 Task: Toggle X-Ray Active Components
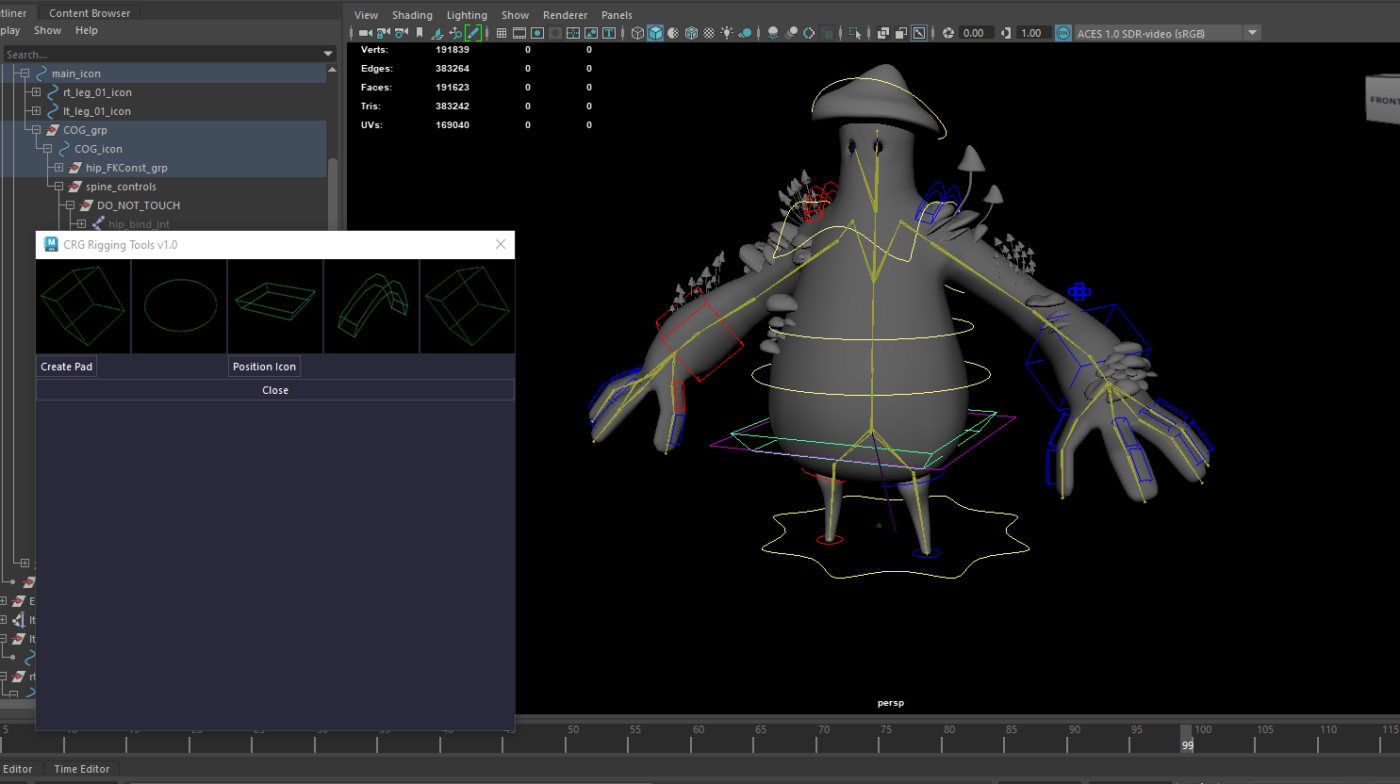coord(900,33)
